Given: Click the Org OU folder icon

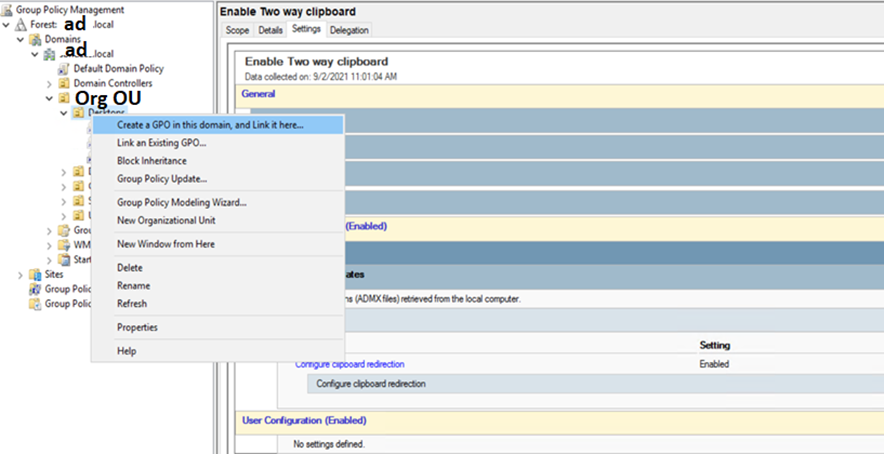Looking at the screenshot, I should tap(64, 99).
